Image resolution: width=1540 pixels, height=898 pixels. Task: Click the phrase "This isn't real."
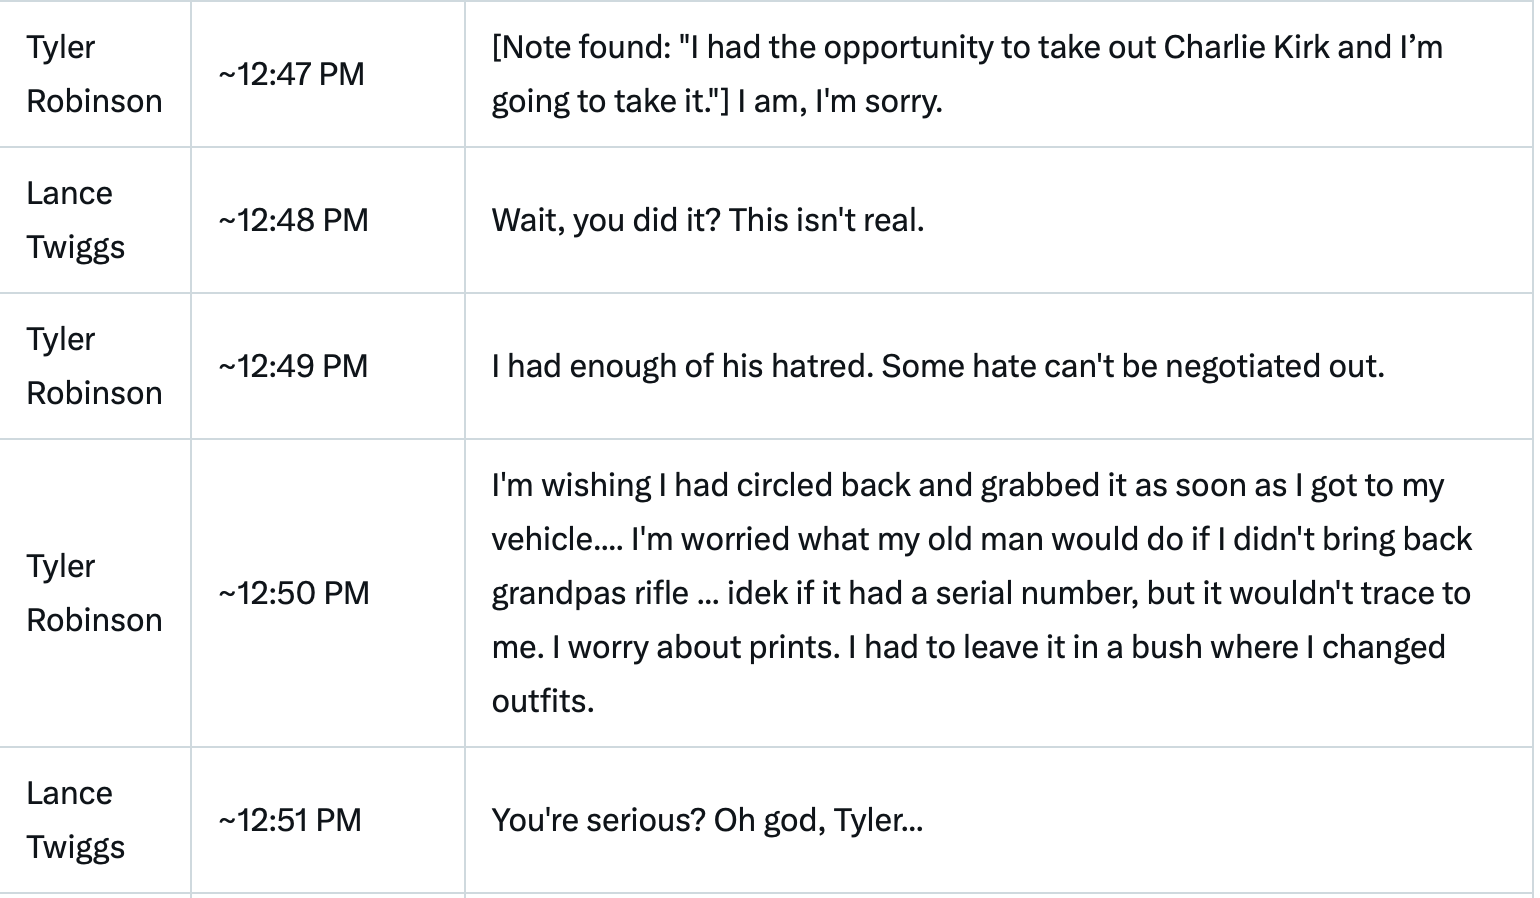pyautogui.click(x=827, y=220)
